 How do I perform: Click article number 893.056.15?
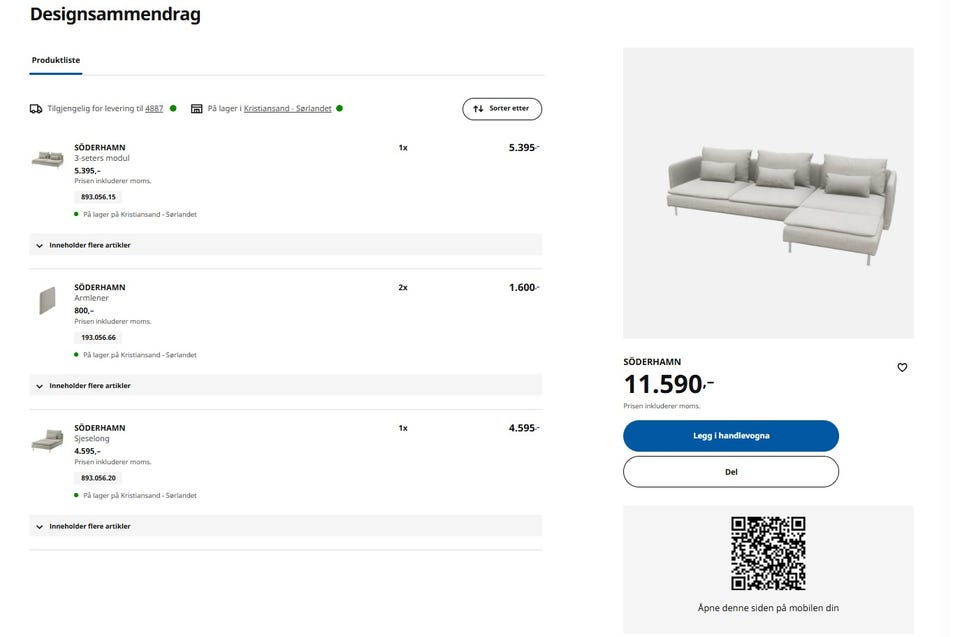[98, 197]
